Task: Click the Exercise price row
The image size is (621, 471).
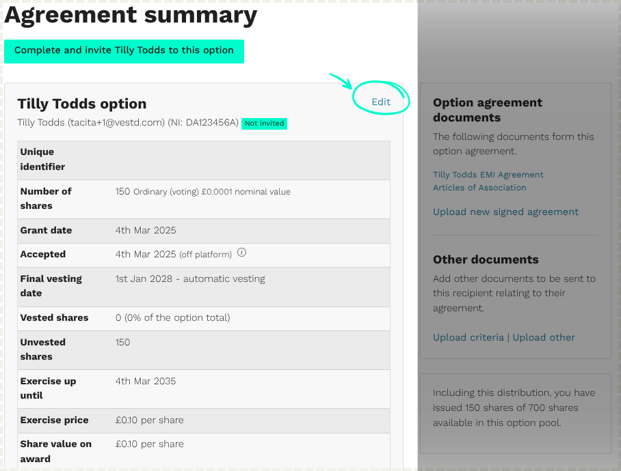Action: coord(204,420)
